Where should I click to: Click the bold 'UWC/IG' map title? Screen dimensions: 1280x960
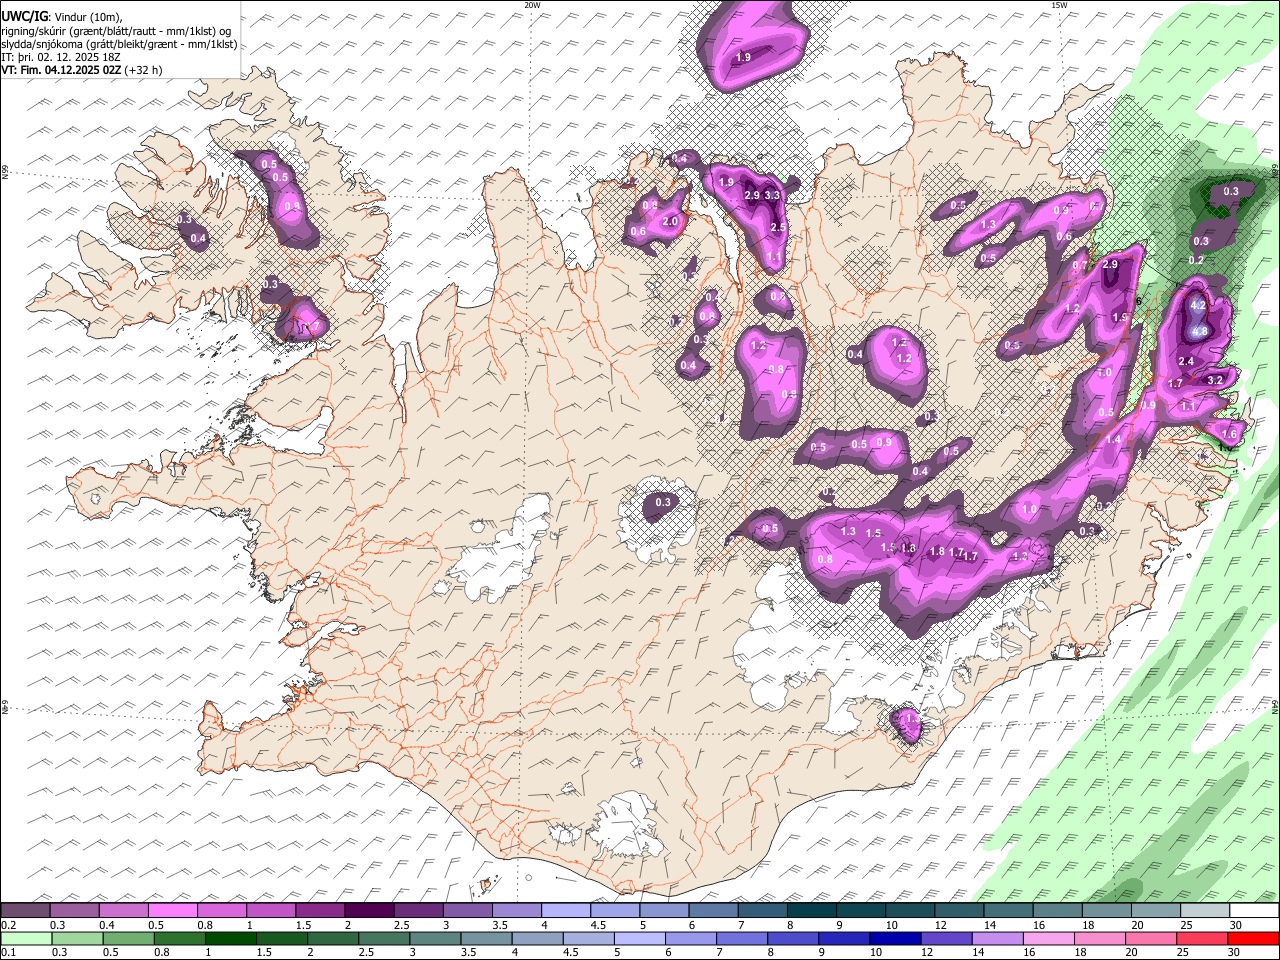[x=22, y=17]
